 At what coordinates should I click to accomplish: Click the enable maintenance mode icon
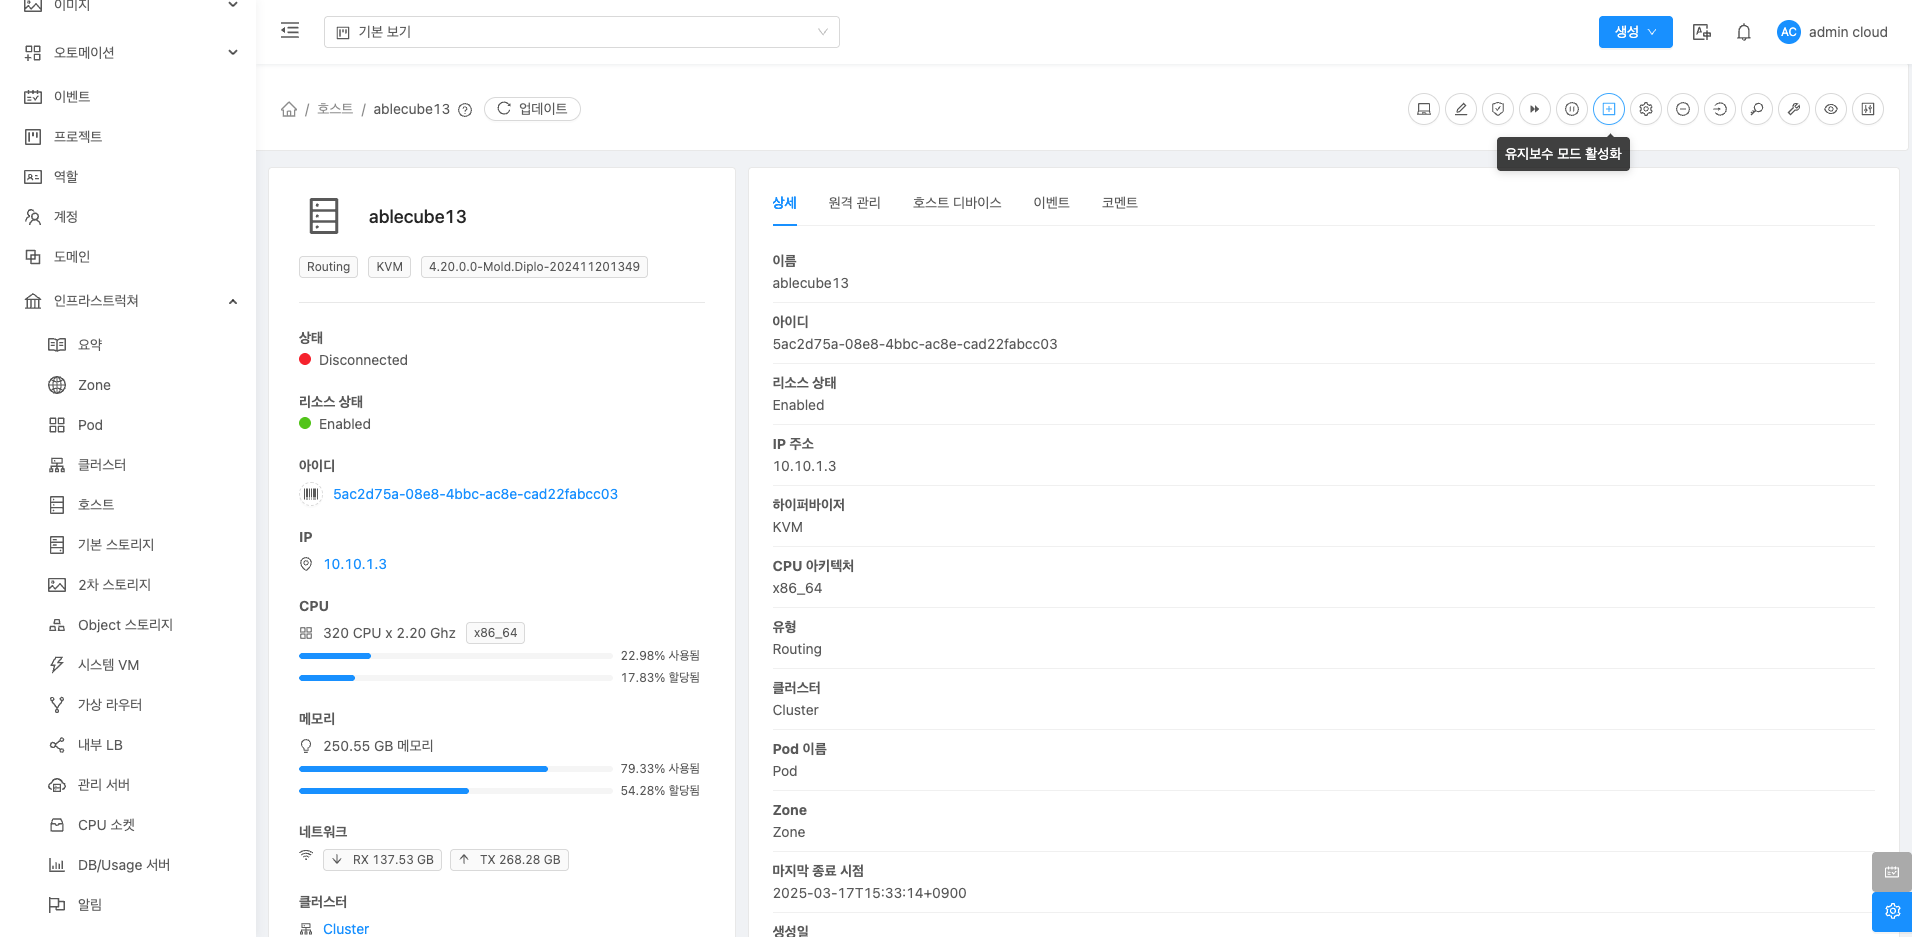(x=1608, y=109)
